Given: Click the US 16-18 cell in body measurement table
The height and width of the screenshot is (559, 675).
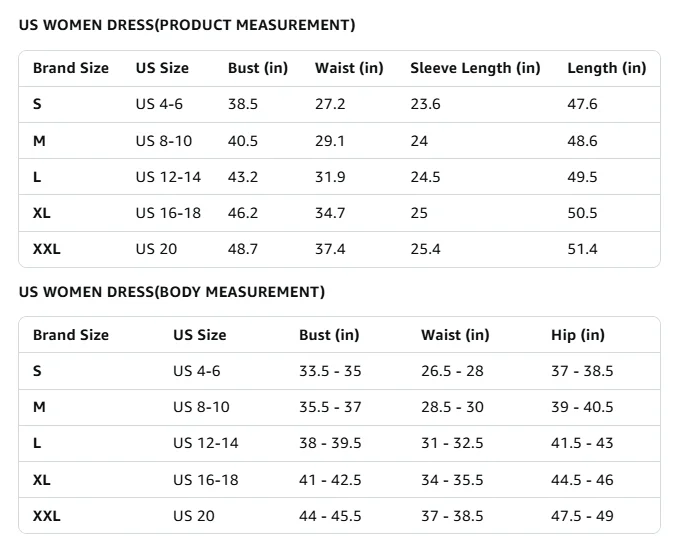Looking at the screenshot, I should click(205, 480).
